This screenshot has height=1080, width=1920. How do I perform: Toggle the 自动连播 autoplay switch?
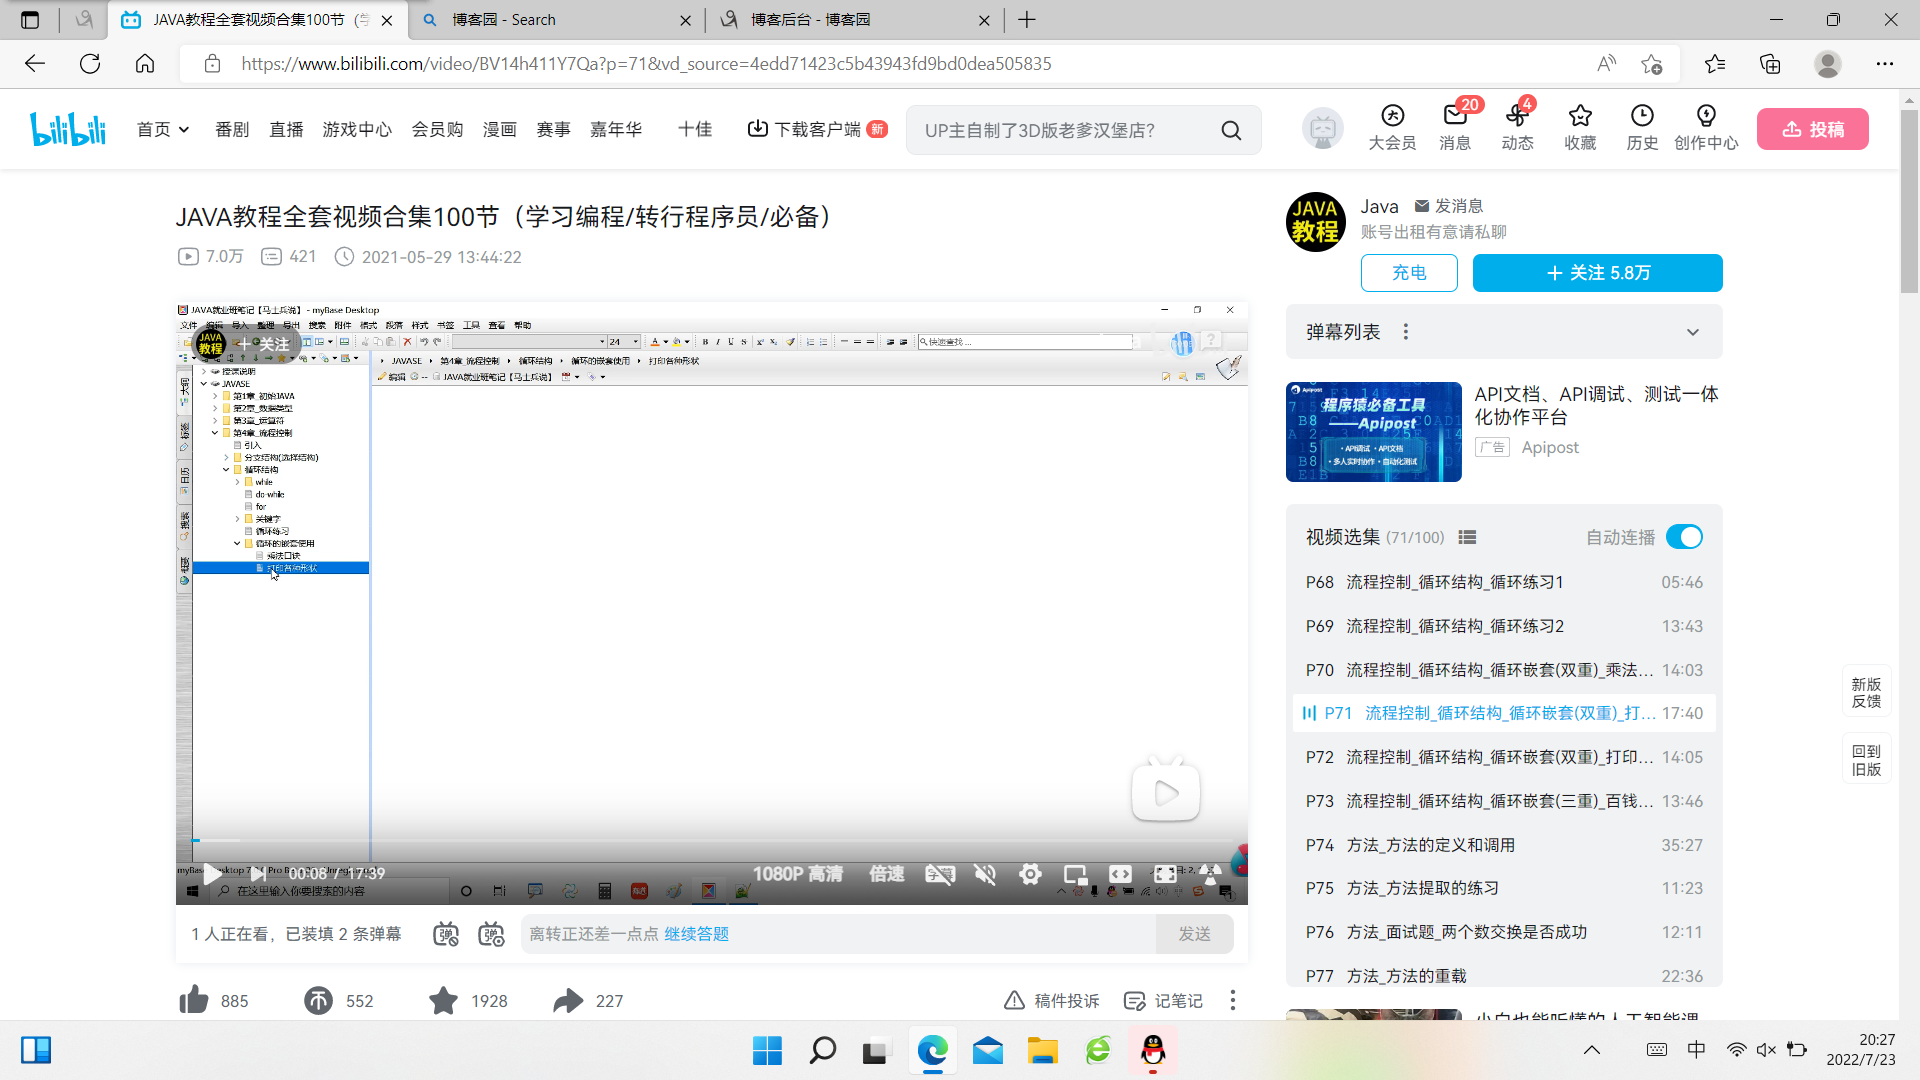[1684, 537]
